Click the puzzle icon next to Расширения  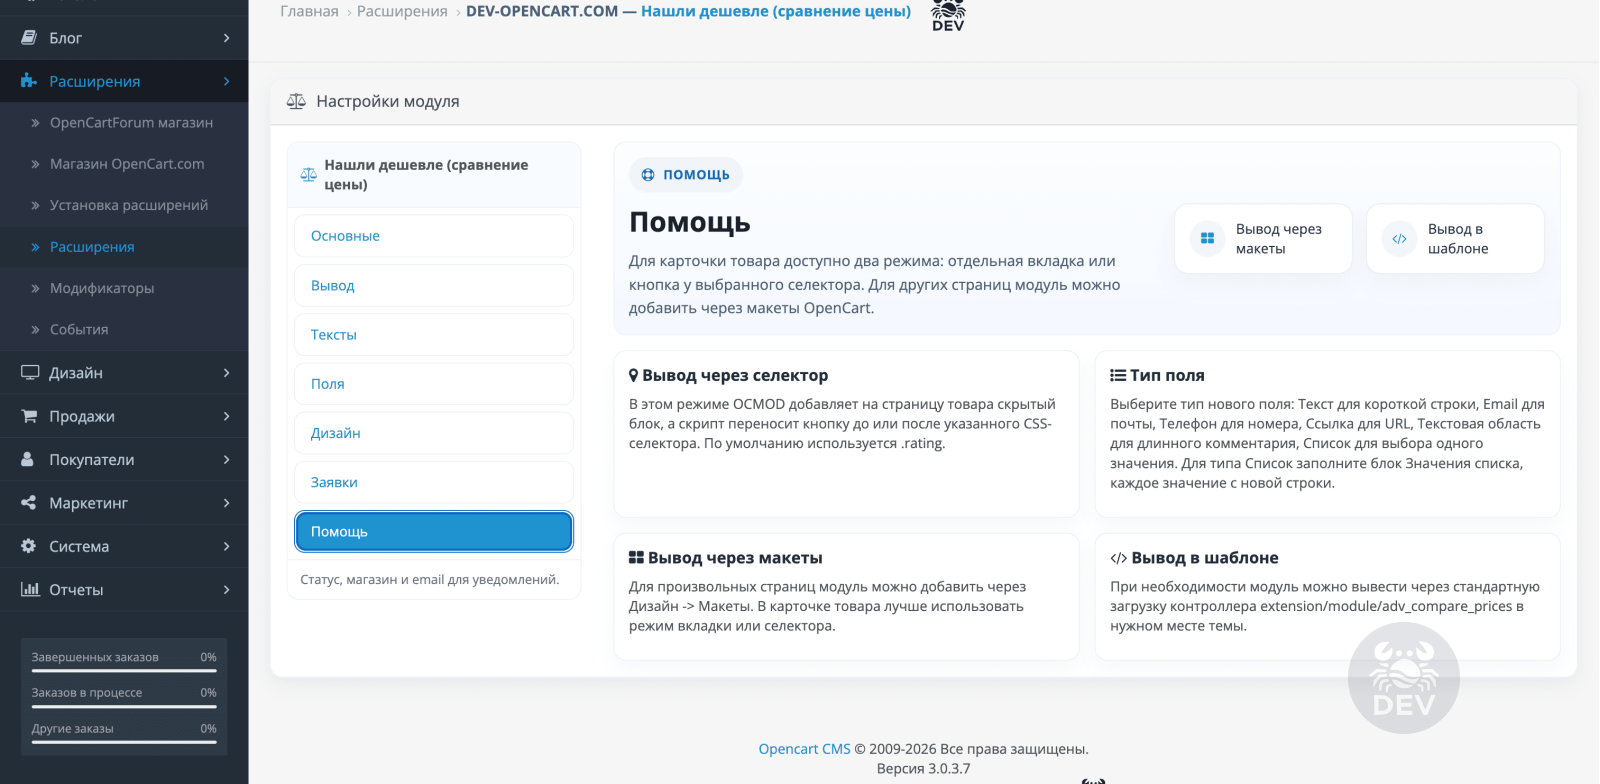(x=29, y=81)
